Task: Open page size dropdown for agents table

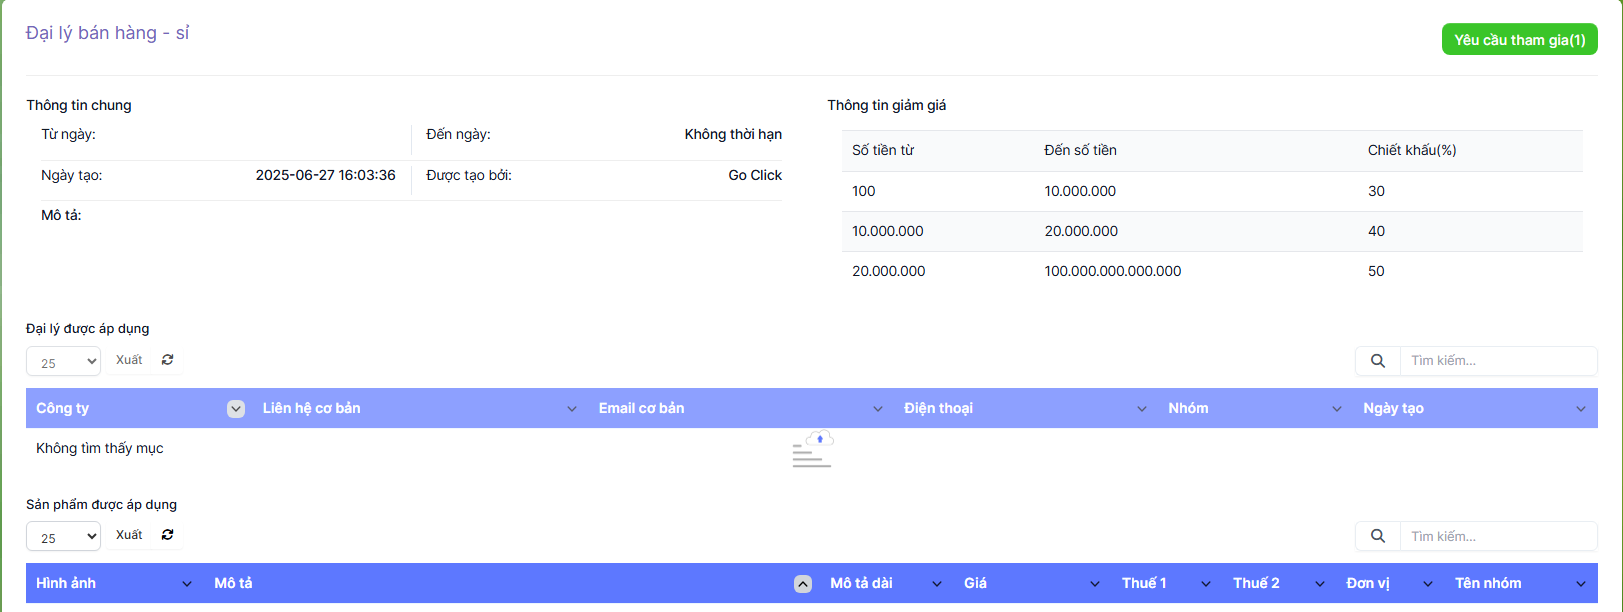Action: point(63,362)
